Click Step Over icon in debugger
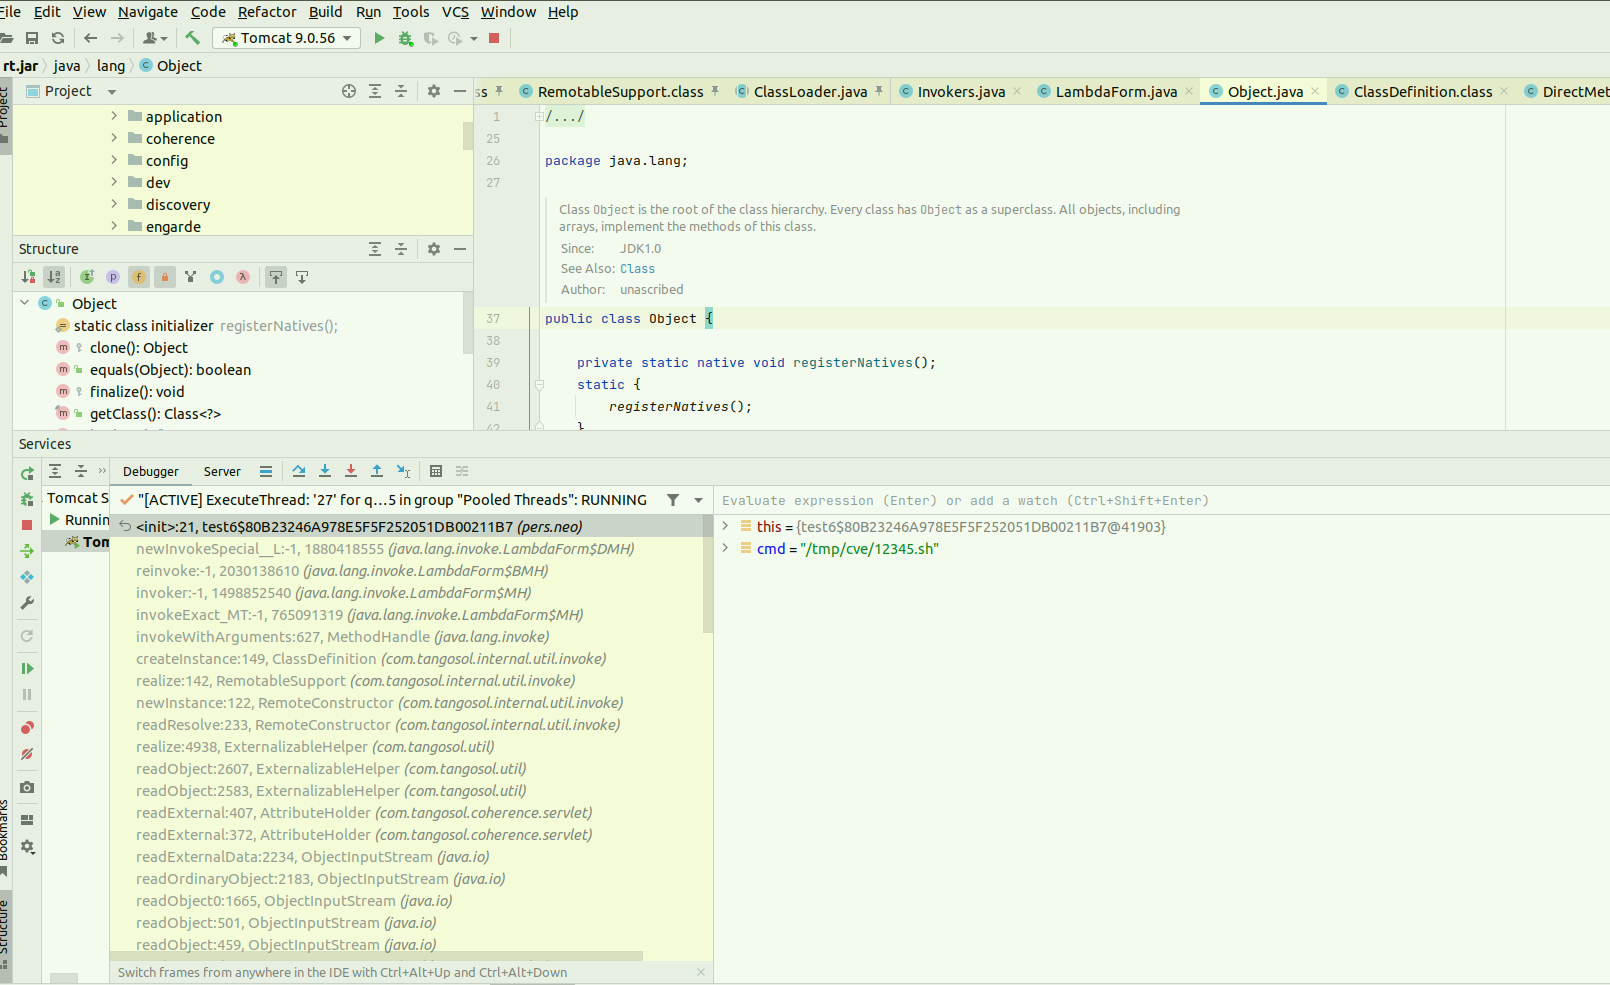This screenshot has height=985, width=1610. [x=299, y=471]
